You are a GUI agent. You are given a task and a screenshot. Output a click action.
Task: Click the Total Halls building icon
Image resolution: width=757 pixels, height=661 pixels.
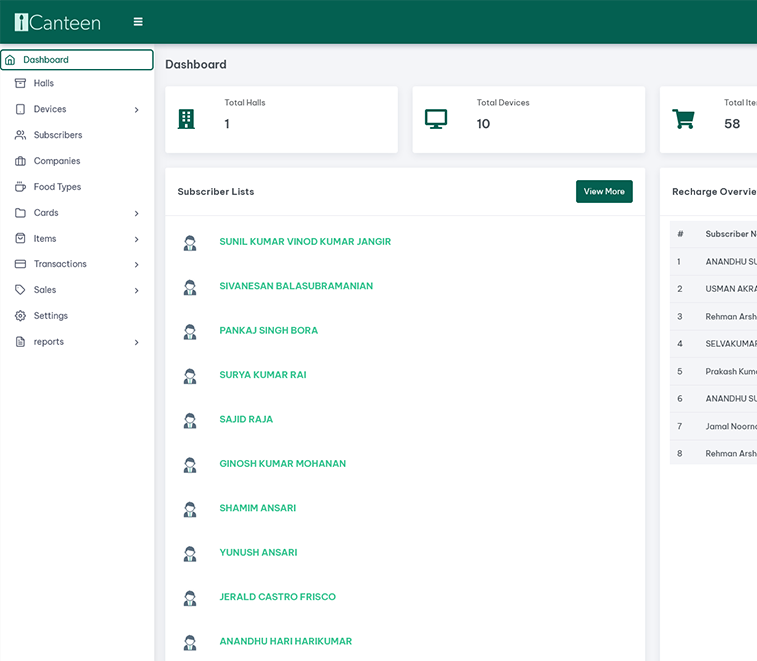pyautogui.click(x=186, y=119)
